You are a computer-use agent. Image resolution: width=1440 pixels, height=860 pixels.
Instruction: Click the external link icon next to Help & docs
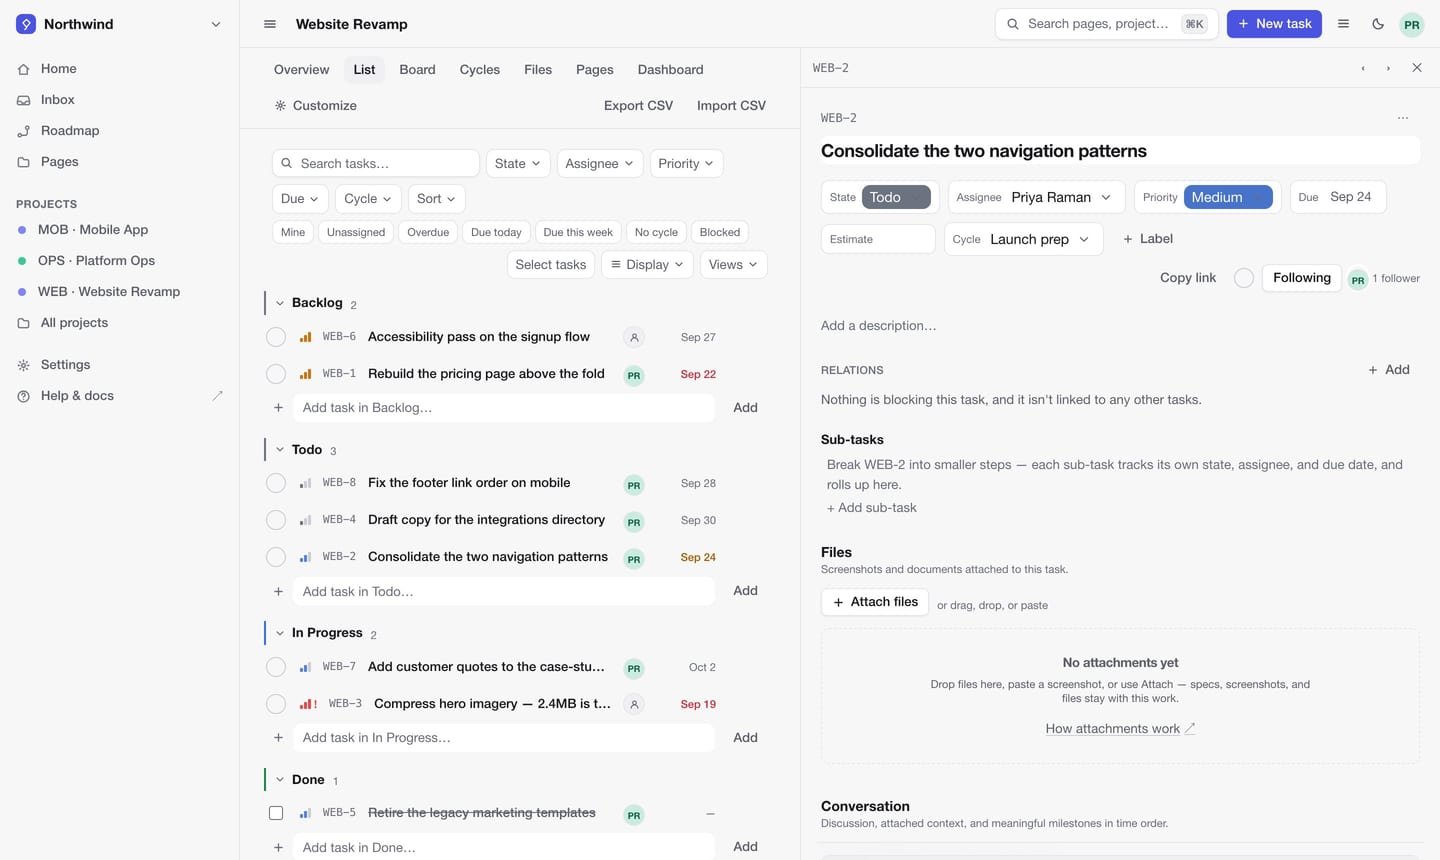tap(217, 396)
